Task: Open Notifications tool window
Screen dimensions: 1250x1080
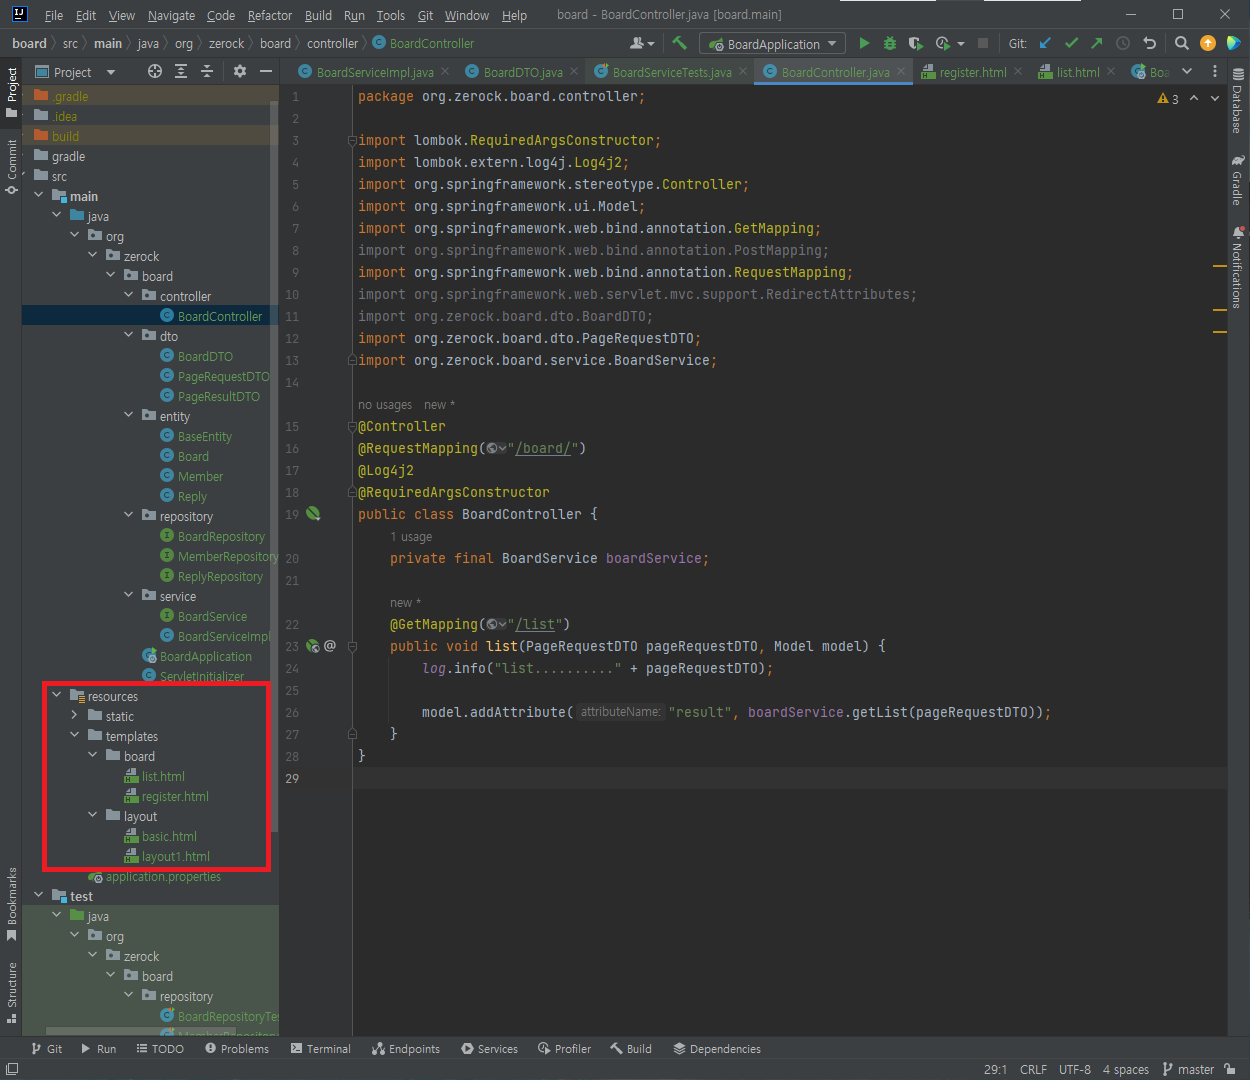Action: (1238, 268)
